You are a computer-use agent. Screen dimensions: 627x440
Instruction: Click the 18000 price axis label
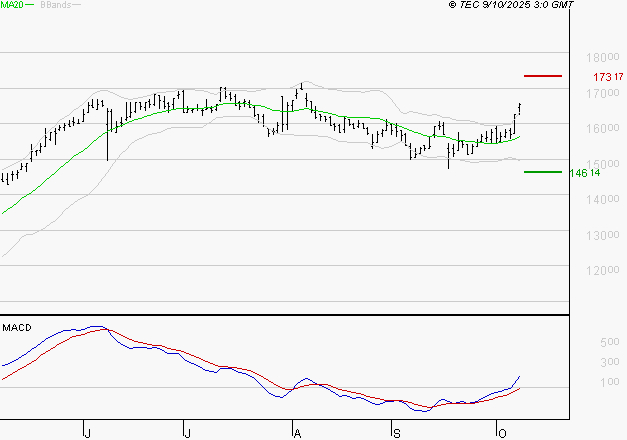[603, 58]
